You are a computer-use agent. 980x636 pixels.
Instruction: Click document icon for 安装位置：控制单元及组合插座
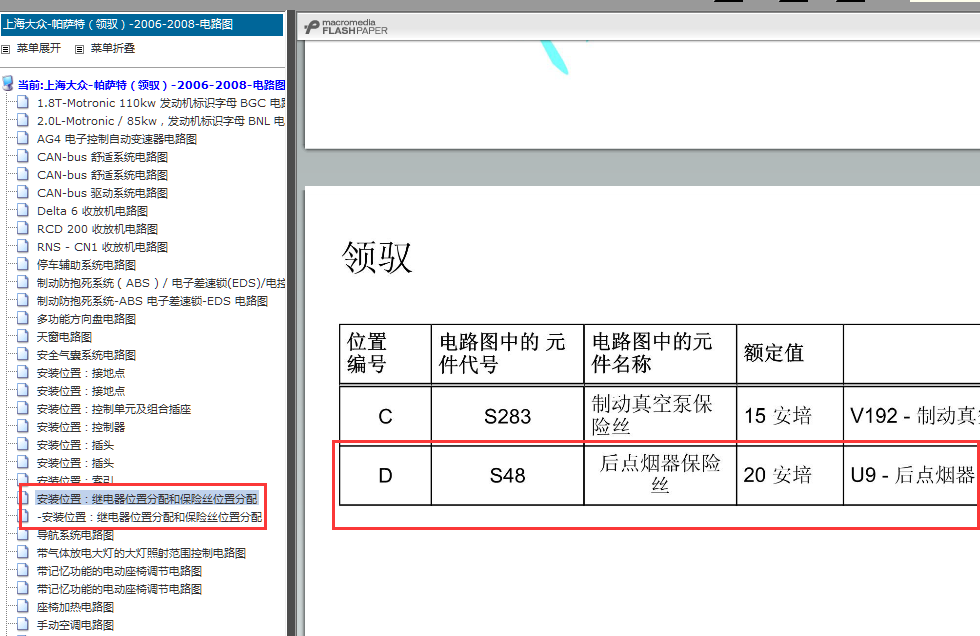click(23, 408)
